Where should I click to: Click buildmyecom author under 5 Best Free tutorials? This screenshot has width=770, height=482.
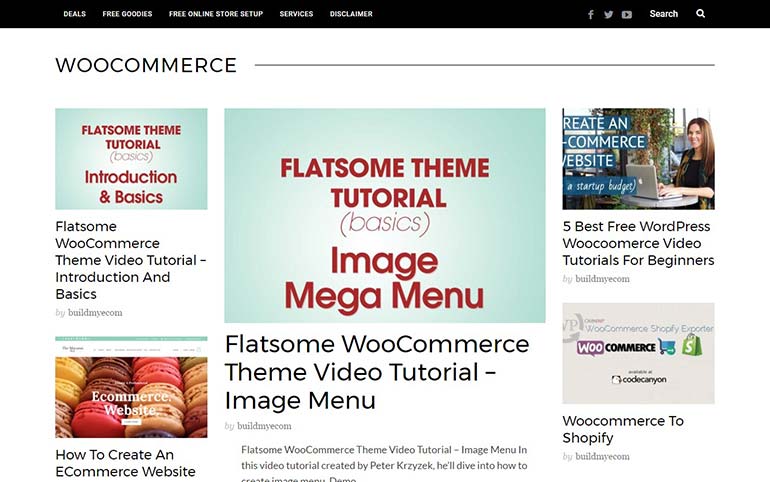point(602,279)
